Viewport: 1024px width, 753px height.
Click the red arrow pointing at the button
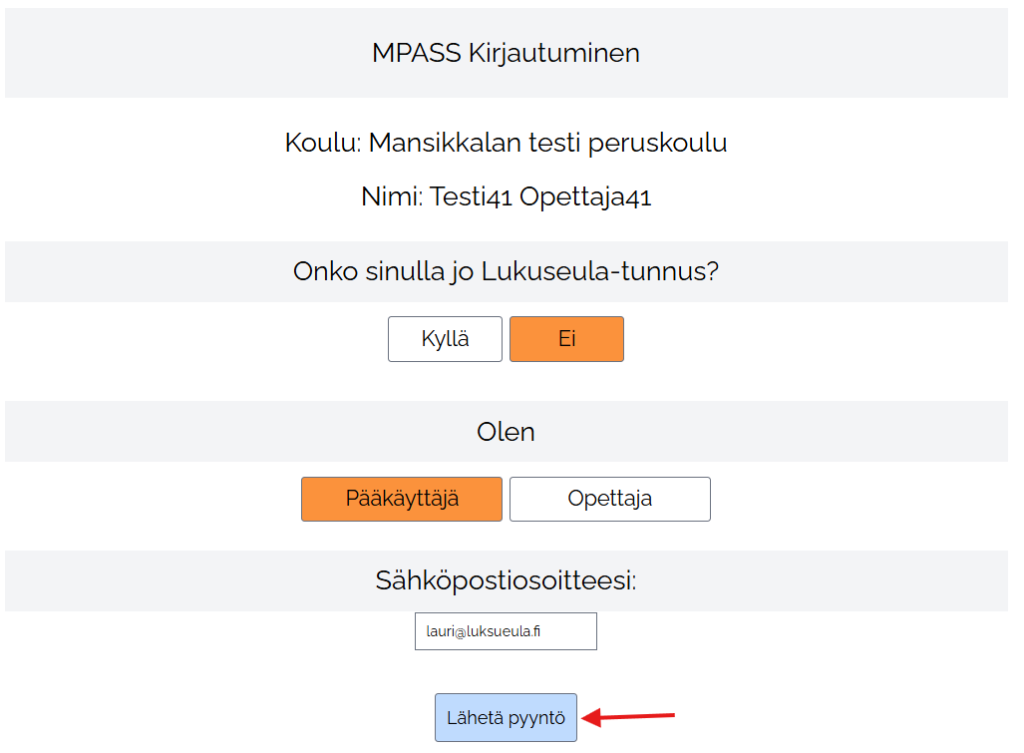630,716
